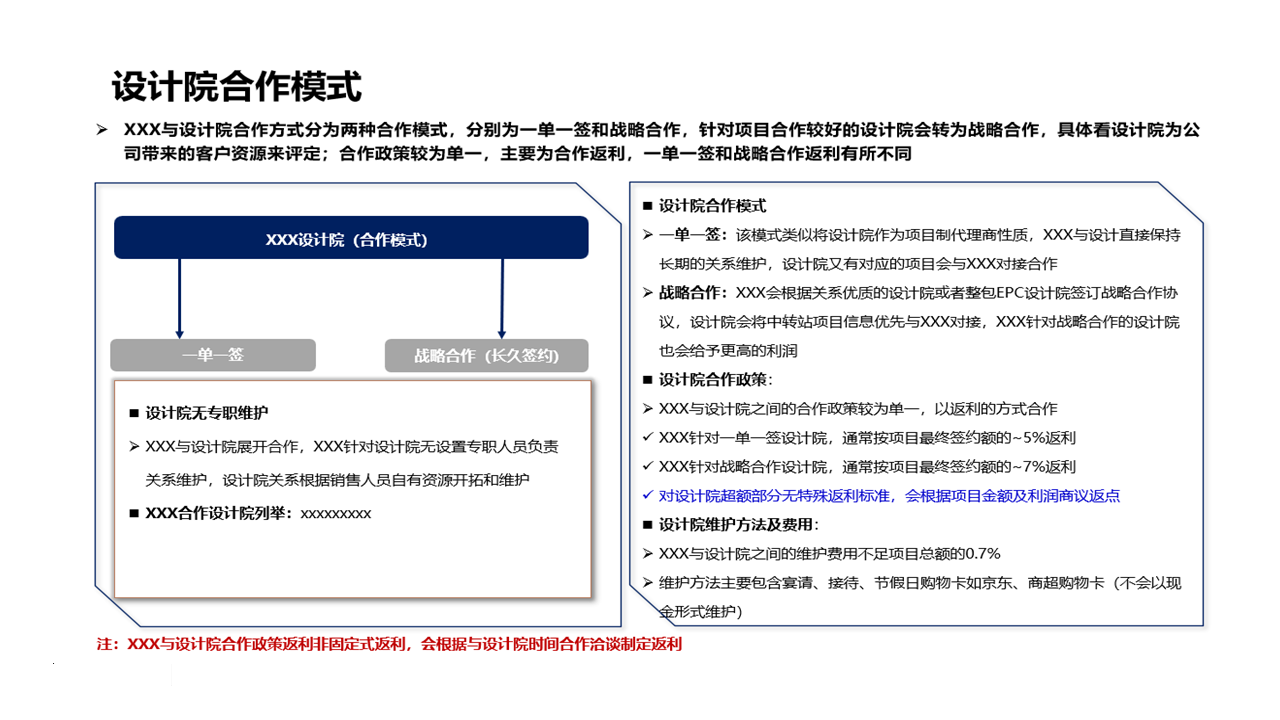Viewport: 1280px width, 720px height.
Task: Click the bold 战略合作 label in the right panel
Action: (694, 293)
